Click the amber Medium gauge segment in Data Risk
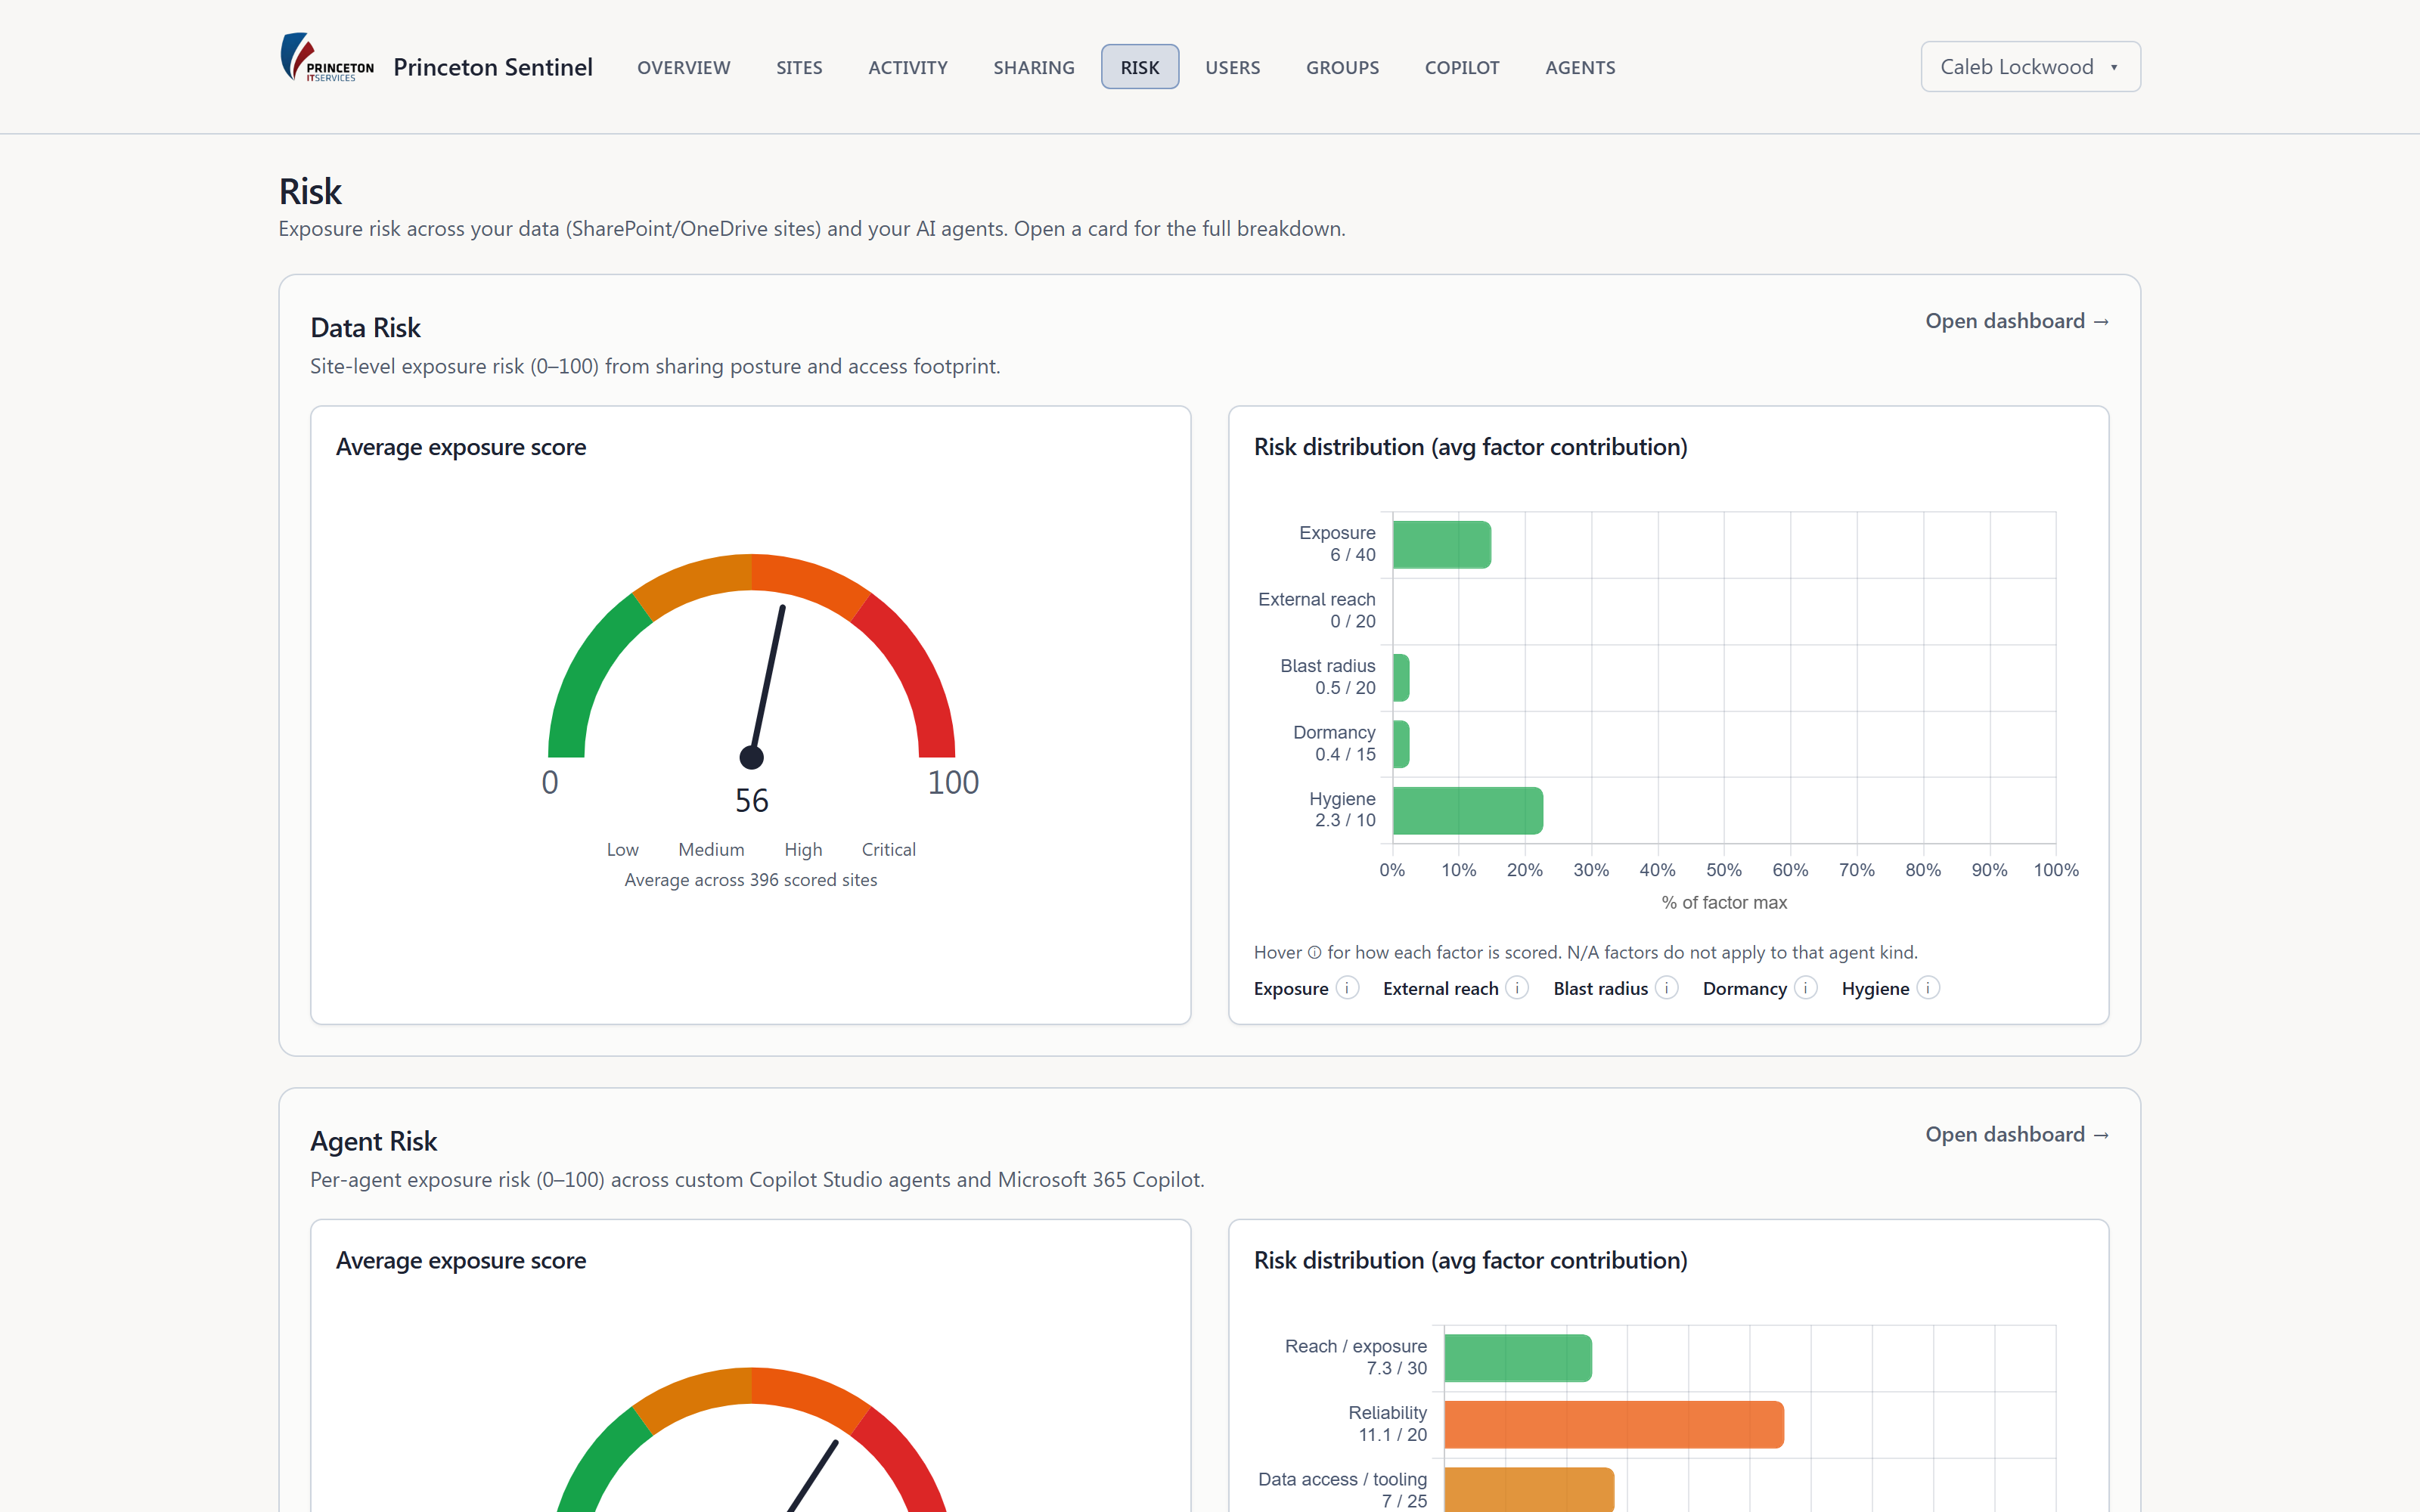The width and height of the screenshot is (2420, 1512). pyautogui.click(x=698, y=581)
